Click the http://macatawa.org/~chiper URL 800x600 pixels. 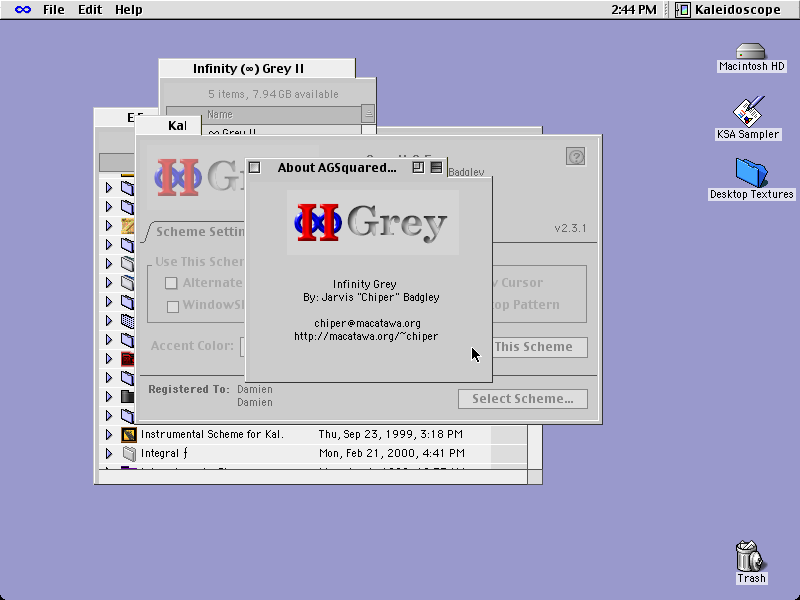point(366,337)
